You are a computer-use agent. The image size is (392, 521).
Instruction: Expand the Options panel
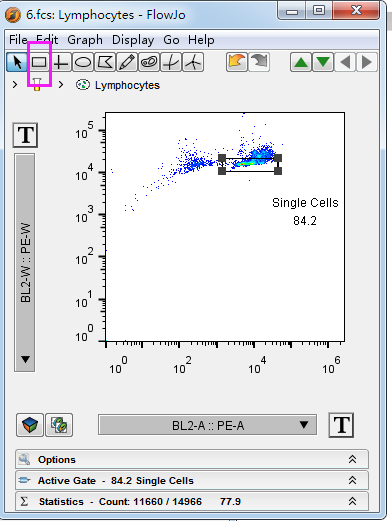192,460
